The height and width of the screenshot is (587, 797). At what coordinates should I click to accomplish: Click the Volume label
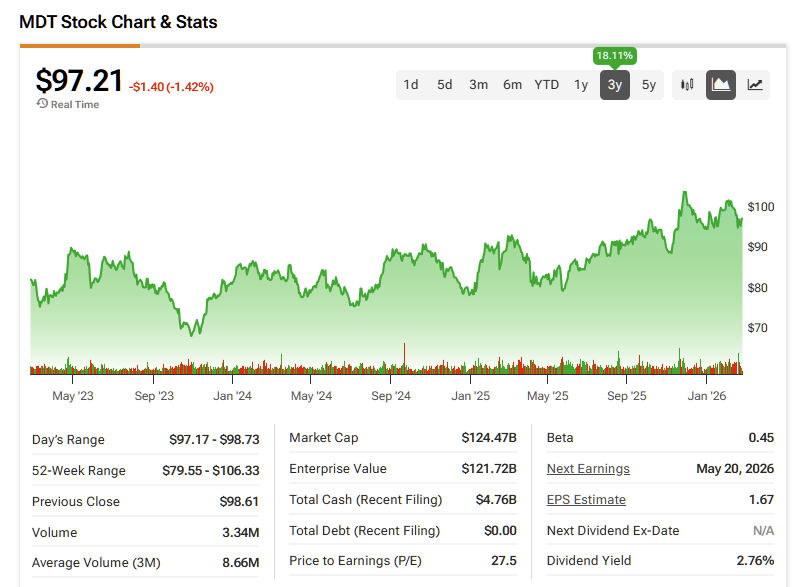54,533
